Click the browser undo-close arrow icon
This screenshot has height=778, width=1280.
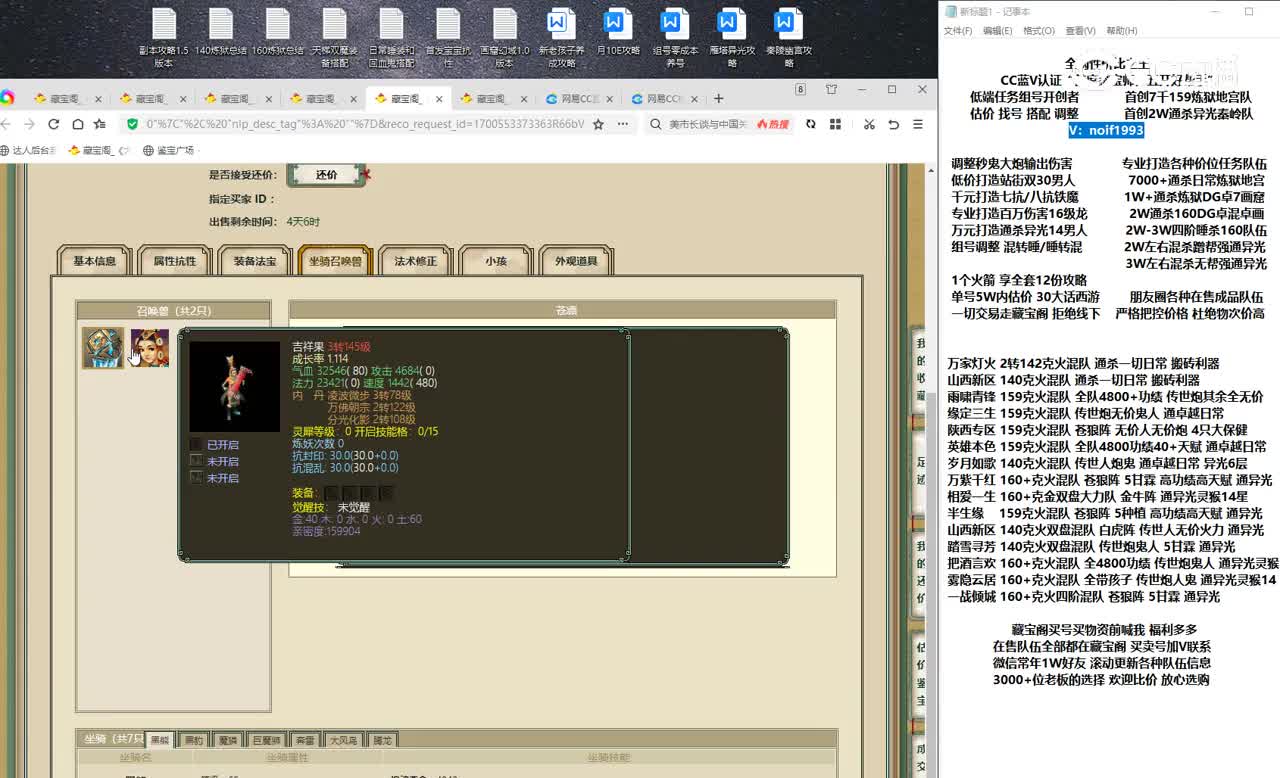coord(893,124)
